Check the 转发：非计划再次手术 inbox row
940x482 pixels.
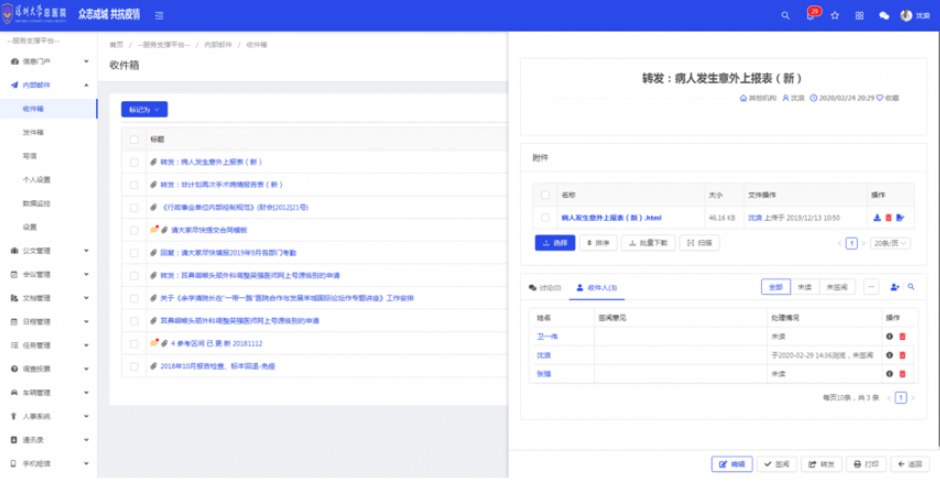134,185
